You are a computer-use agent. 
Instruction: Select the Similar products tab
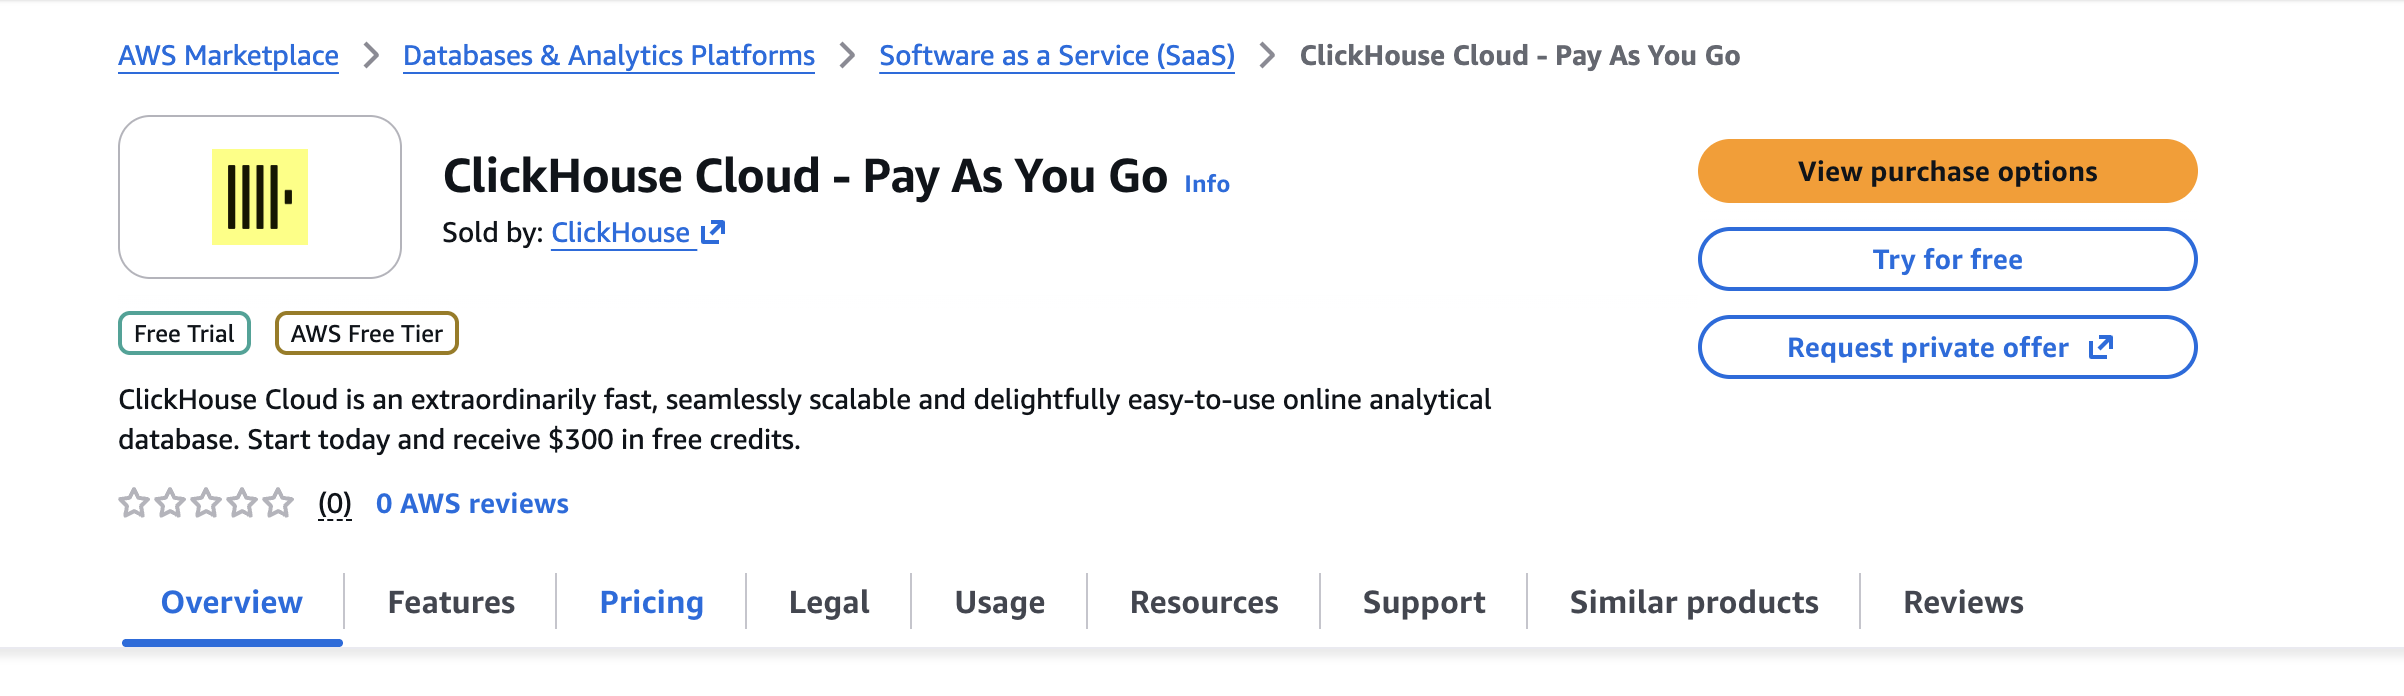(1693, 601)
